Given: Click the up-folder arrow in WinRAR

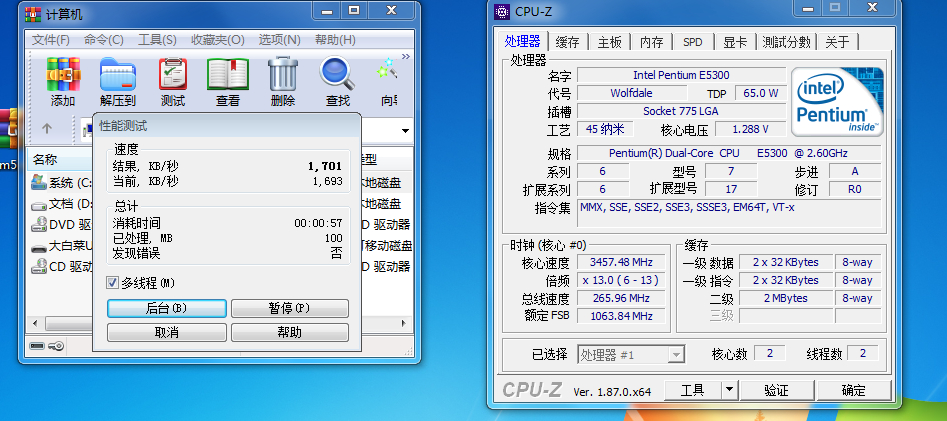Looking at the screenshot, I should 47,129.
